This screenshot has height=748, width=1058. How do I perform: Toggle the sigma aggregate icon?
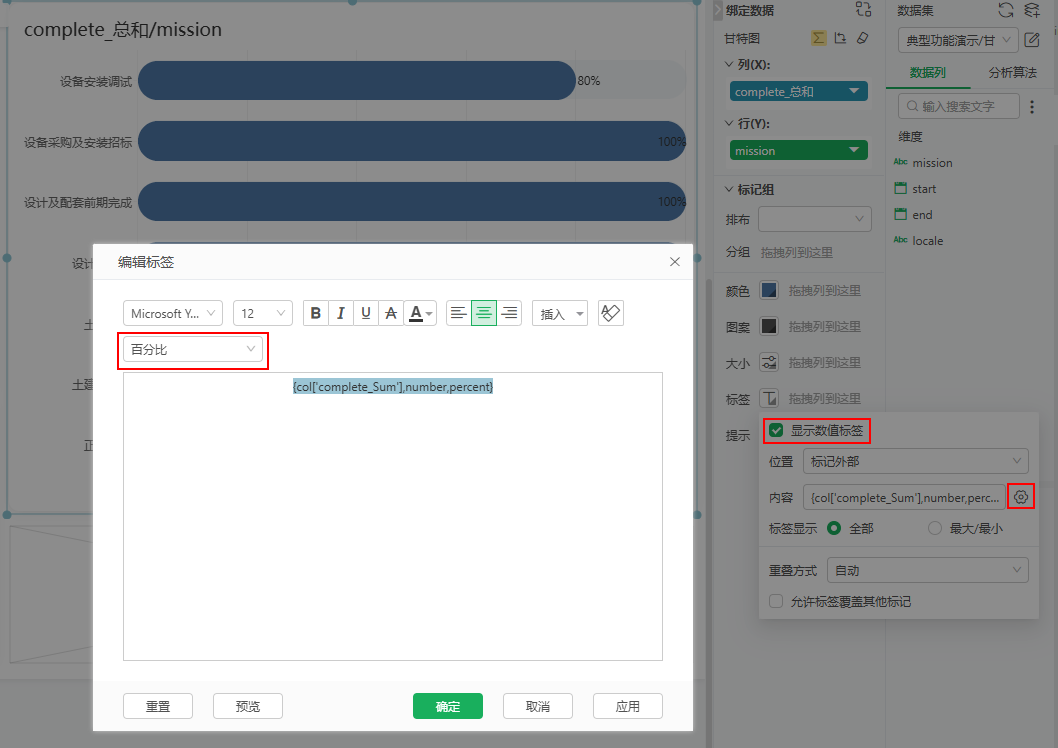tap(818, 38)
